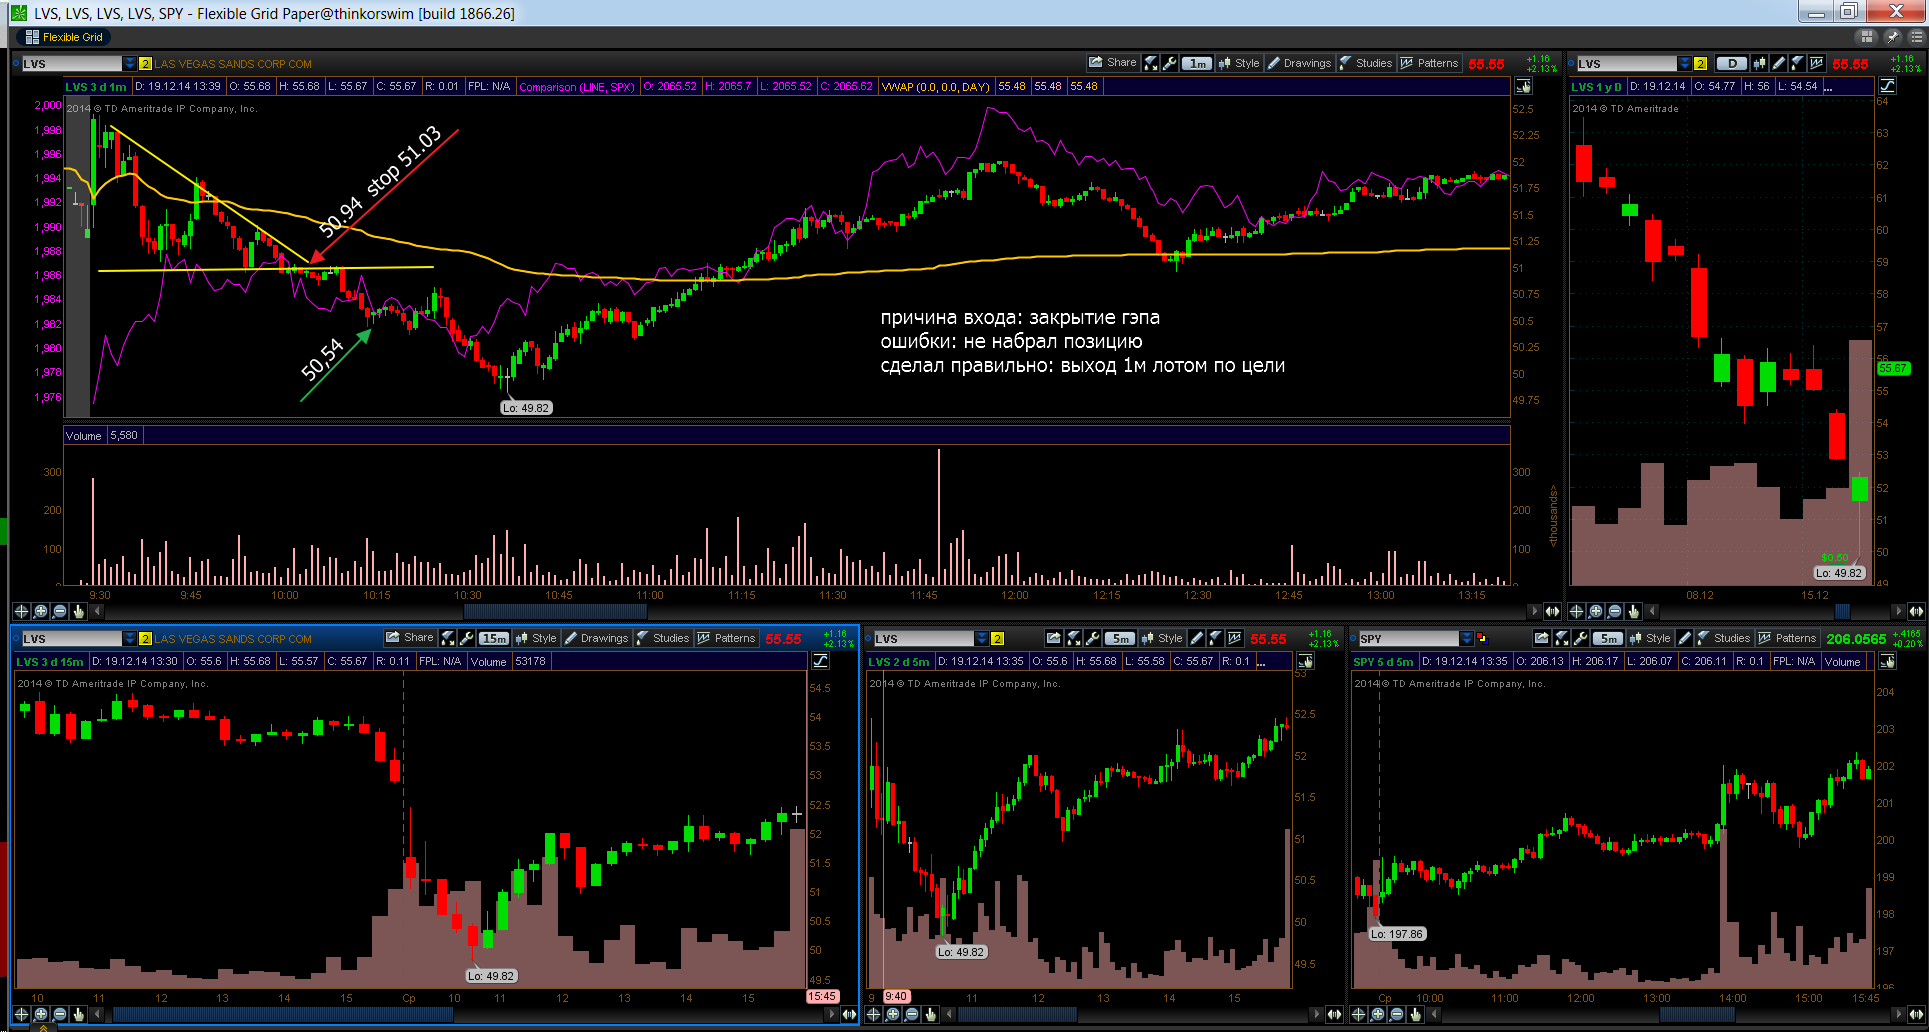
Task: Select LVS symbol field of the 1m chart
Action: [x=72, y=63]
